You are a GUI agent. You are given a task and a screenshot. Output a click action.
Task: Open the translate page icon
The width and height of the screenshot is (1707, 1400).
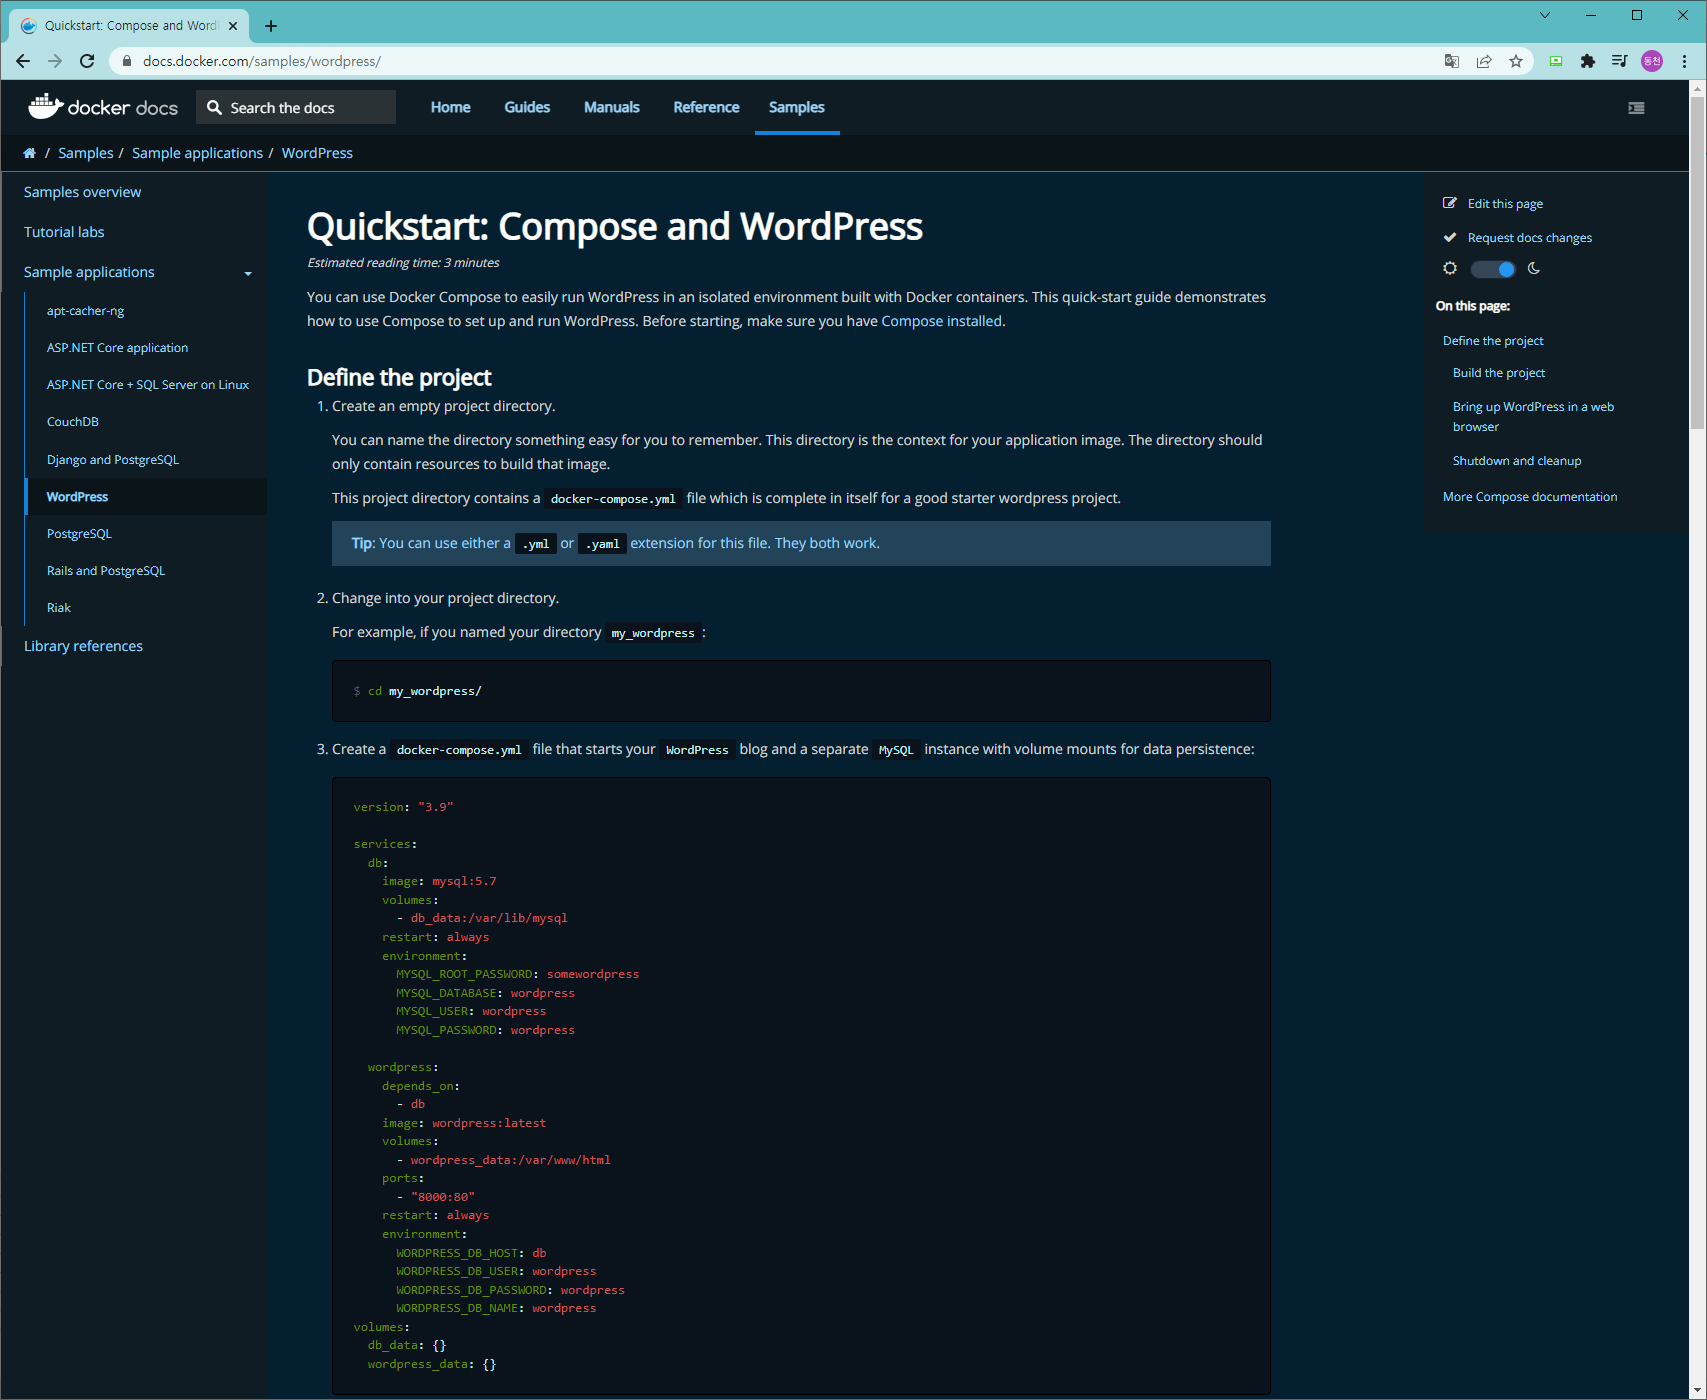pyautogui.click(x=1452, y=61)
